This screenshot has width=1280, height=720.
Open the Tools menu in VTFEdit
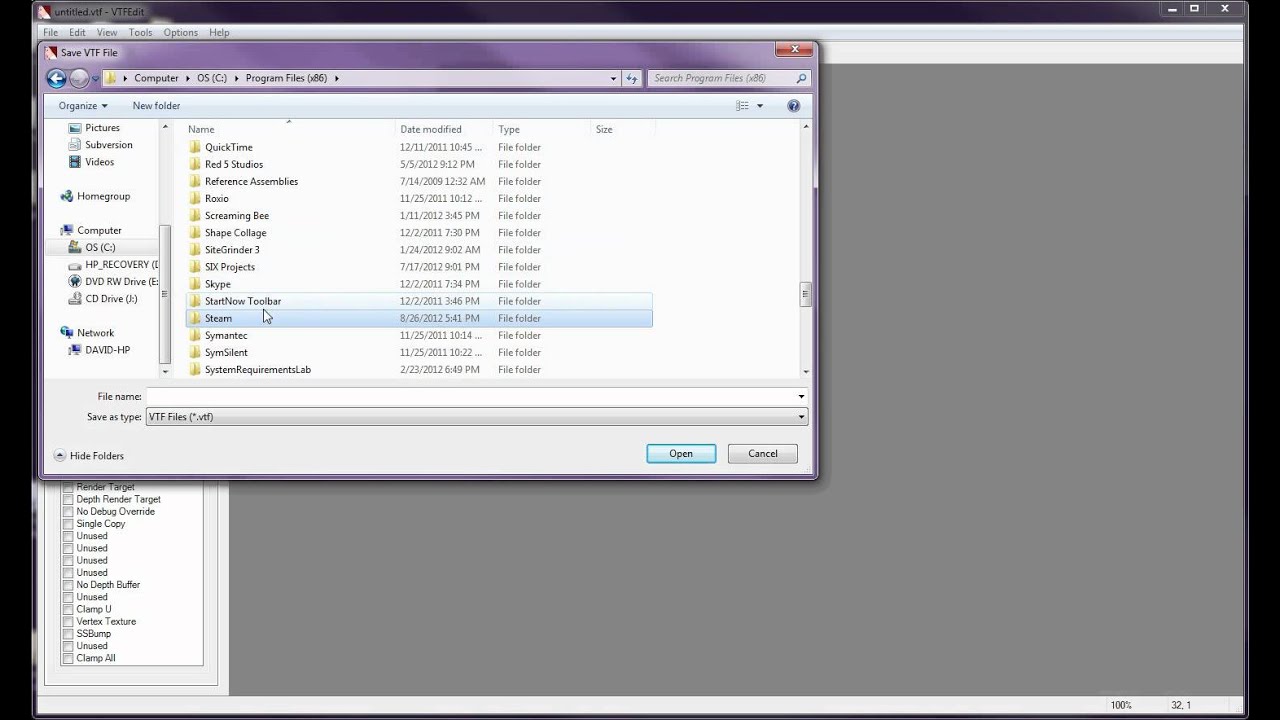tap(140, 32)
